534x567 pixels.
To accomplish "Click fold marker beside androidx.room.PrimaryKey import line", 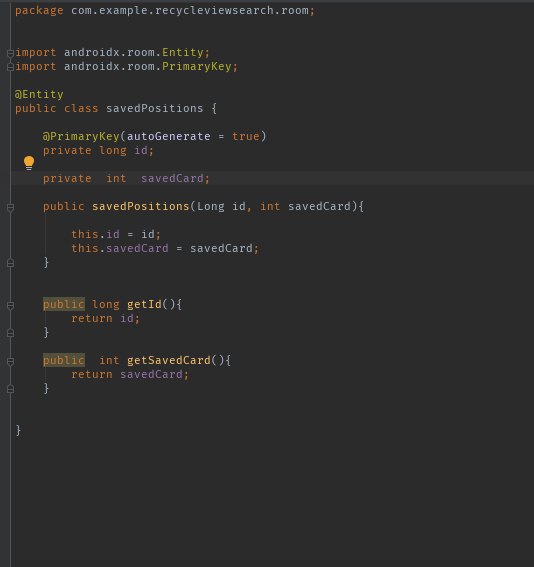I will [x=10, y=67].
